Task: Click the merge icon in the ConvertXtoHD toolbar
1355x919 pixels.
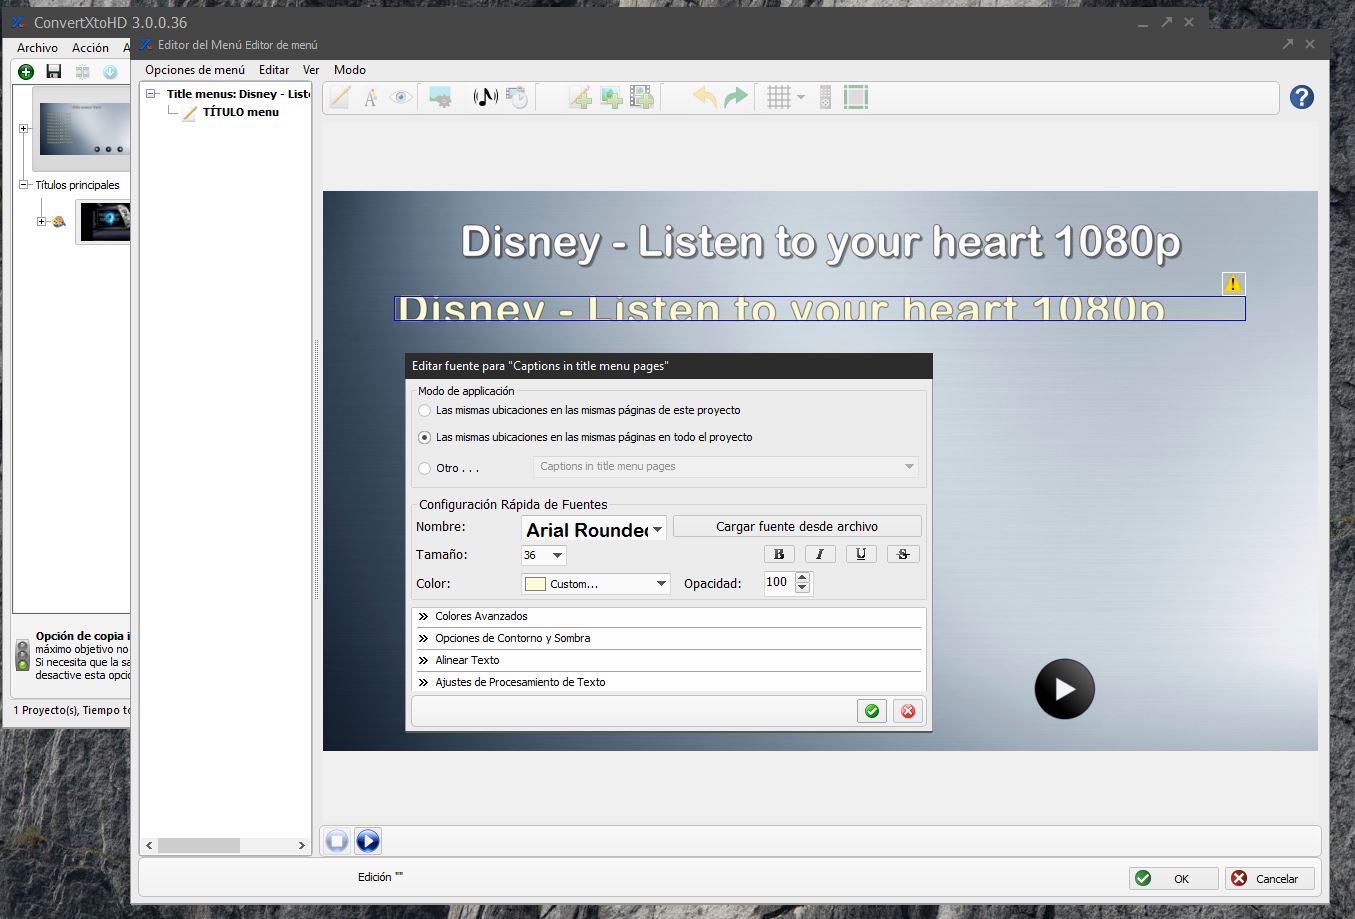Action: pyautogui.click(x=82, y=72)
